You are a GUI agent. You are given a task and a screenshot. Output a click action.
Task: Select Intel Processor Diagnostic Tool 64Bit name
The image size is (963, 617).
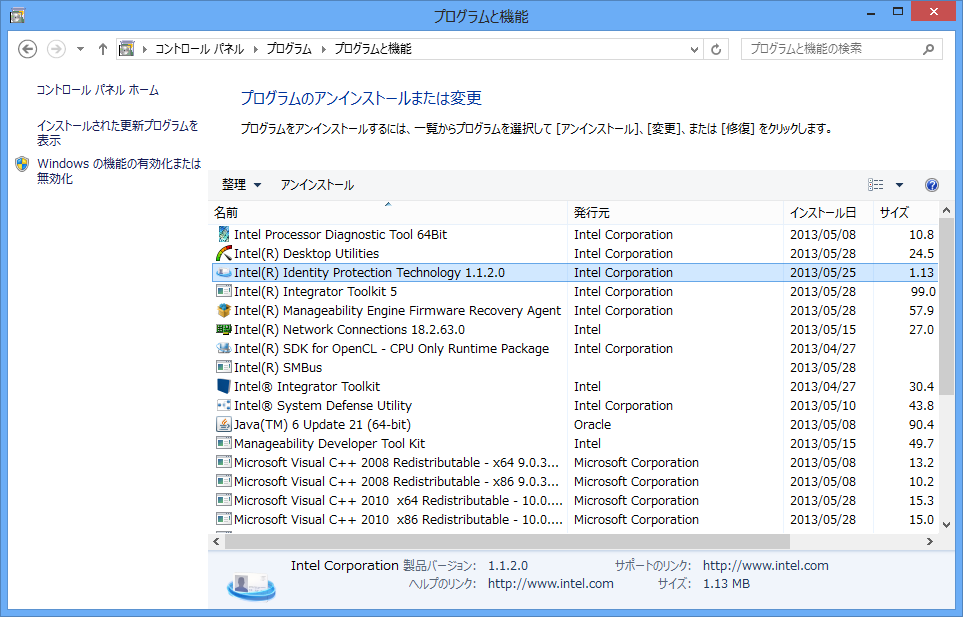point(340,235)
